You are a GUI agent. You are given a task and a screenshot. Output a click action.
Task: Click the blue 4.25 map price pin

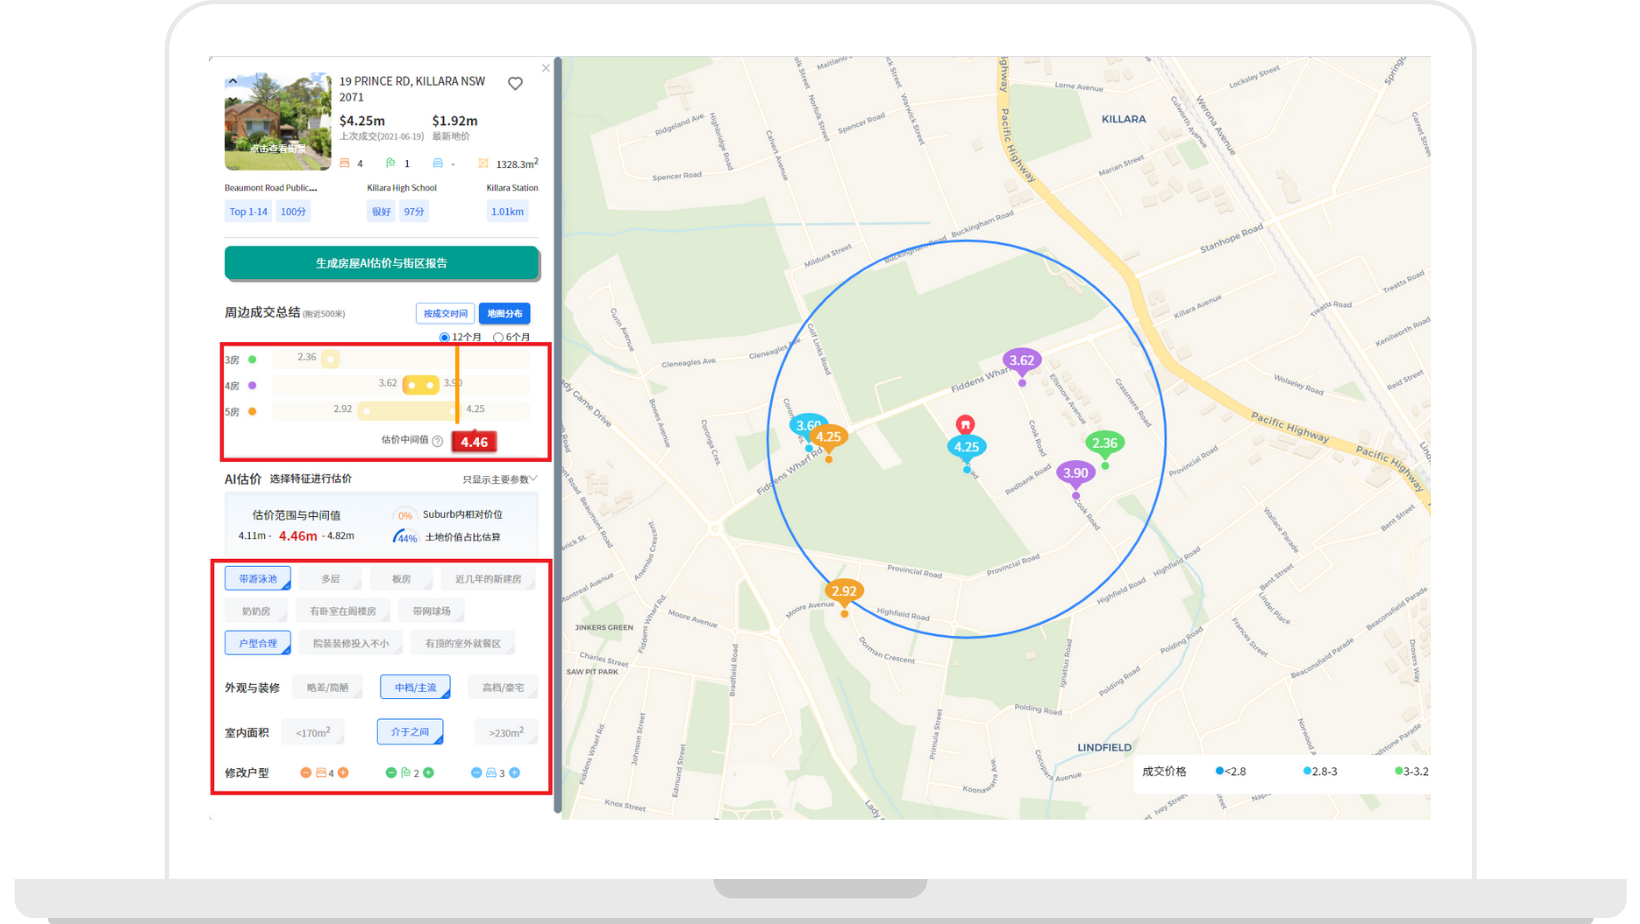966,448
